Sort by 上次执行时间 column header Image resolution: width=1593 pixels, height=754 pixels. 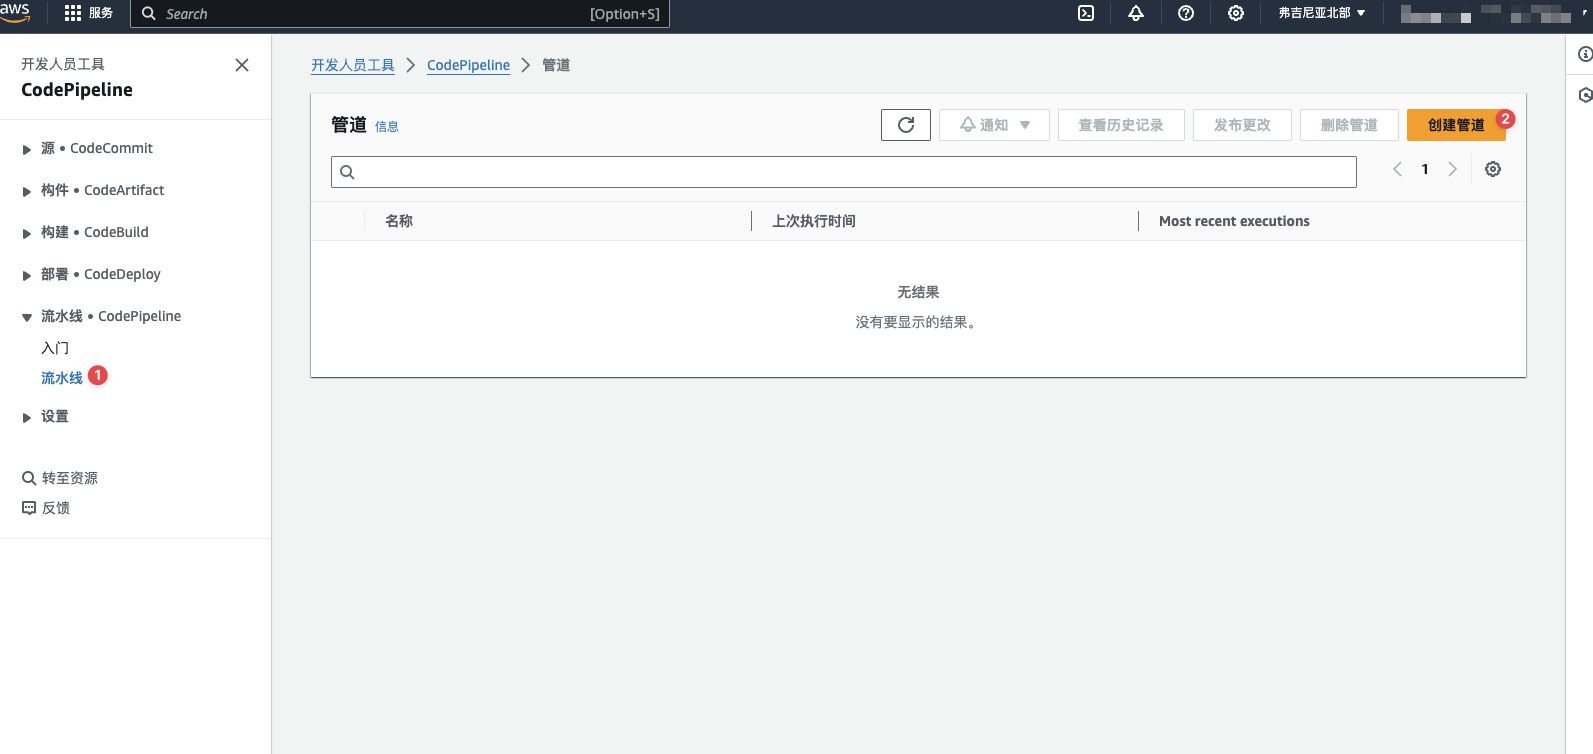tap(814, 221)
